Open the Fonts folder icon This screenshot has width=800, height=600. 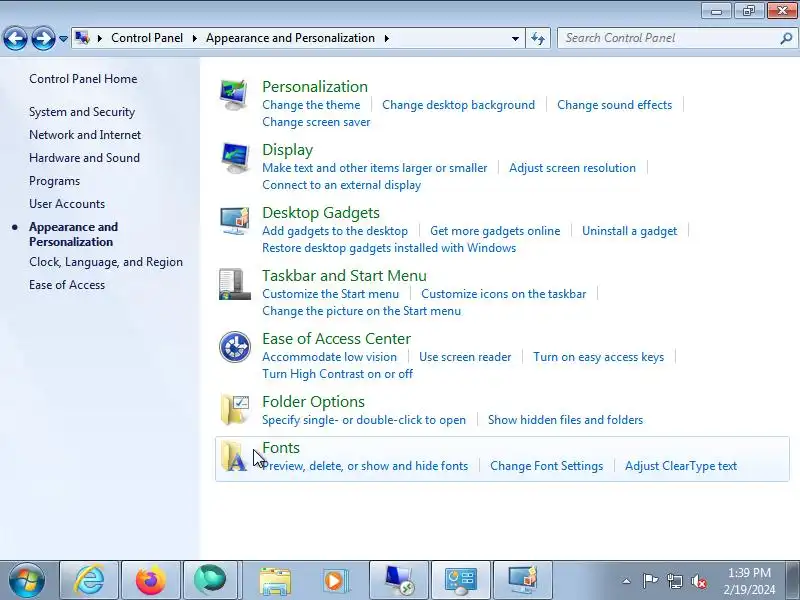click(x=234, y=456)
